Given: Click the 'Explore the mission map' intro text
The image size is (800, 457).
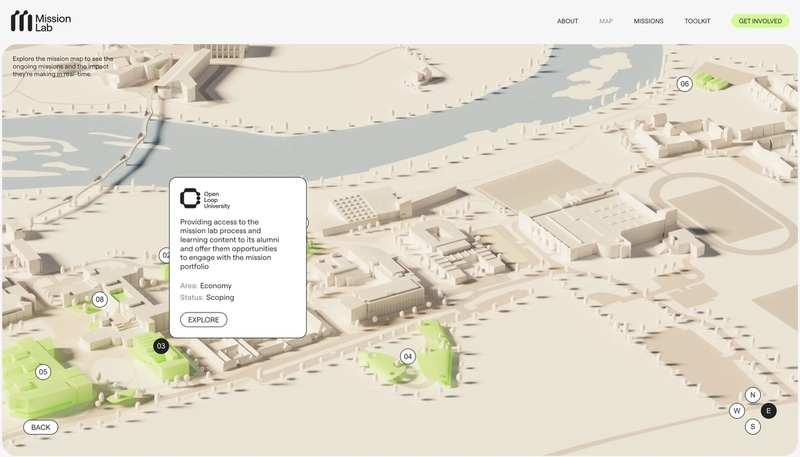Looking at the screenshot, I should point(63,66).
